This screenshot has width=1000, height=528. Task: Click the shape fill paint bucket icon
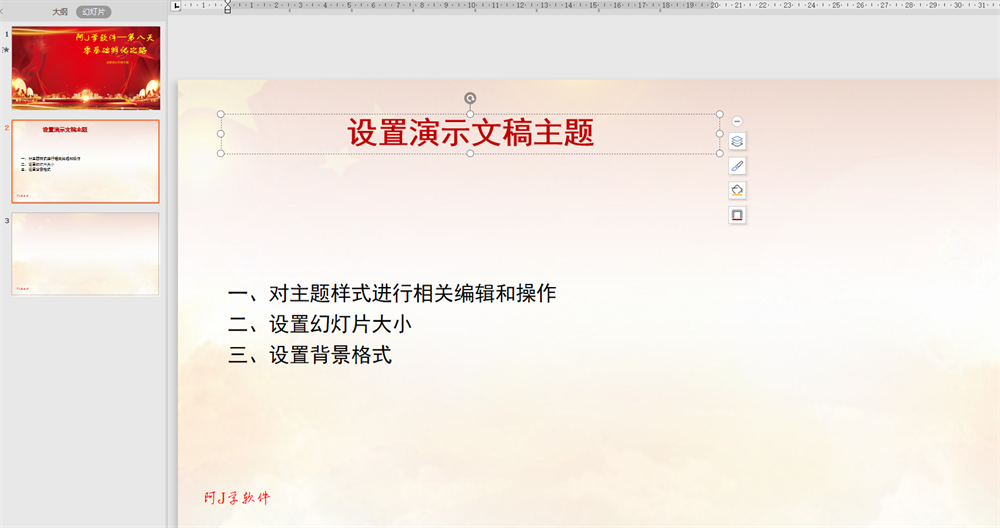(737, 191)
